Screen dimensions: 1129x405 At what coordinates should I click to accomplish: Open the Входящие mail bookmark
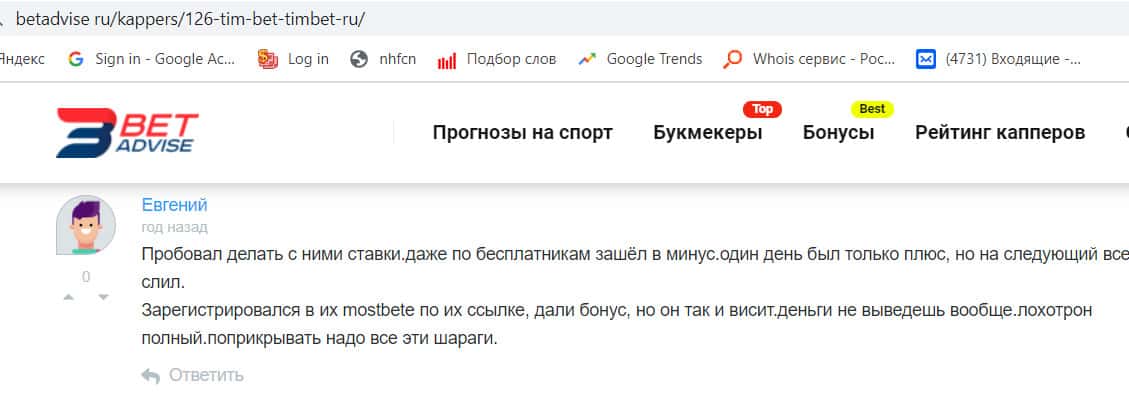[x=999, y=59]
